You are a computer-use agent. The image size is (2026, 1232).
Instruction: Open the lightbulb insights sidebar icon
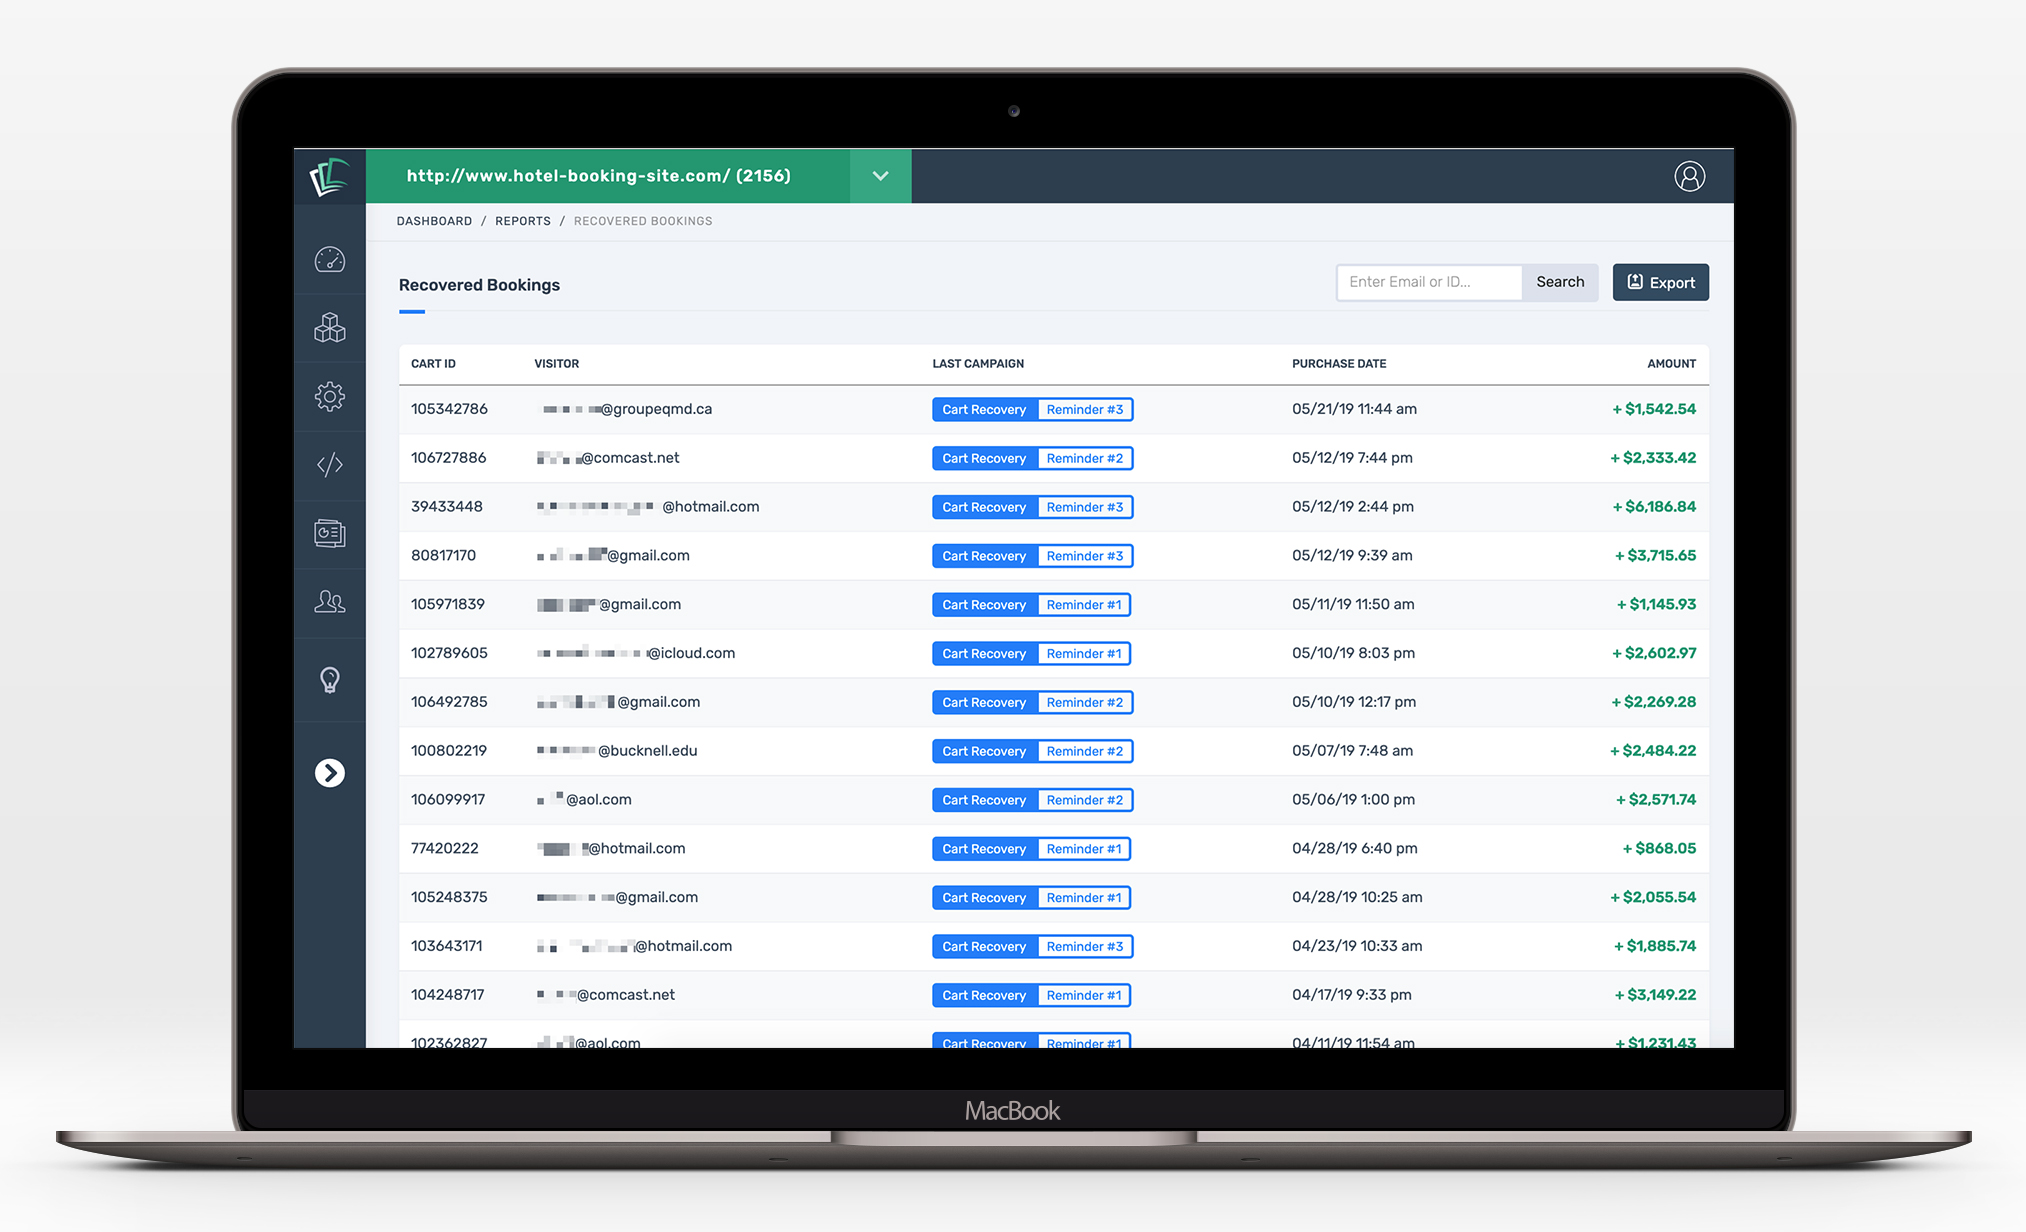coord(329,680)
